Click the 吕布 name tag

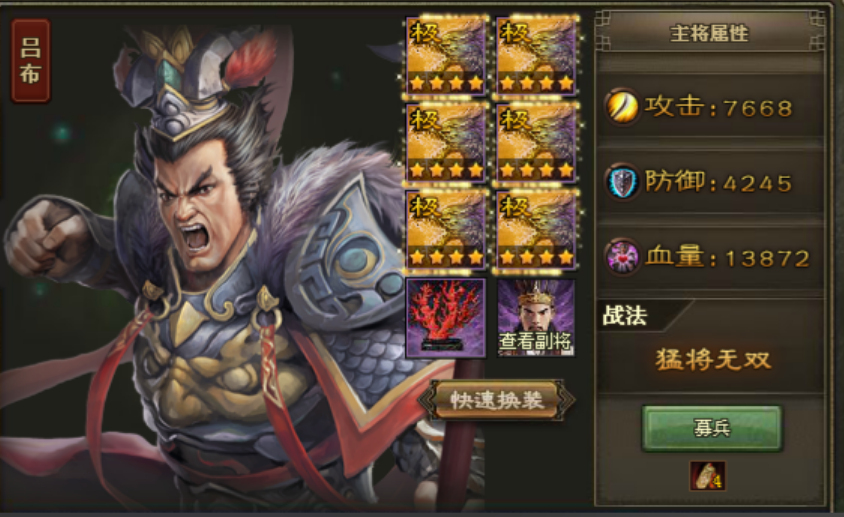coord(31,61)
